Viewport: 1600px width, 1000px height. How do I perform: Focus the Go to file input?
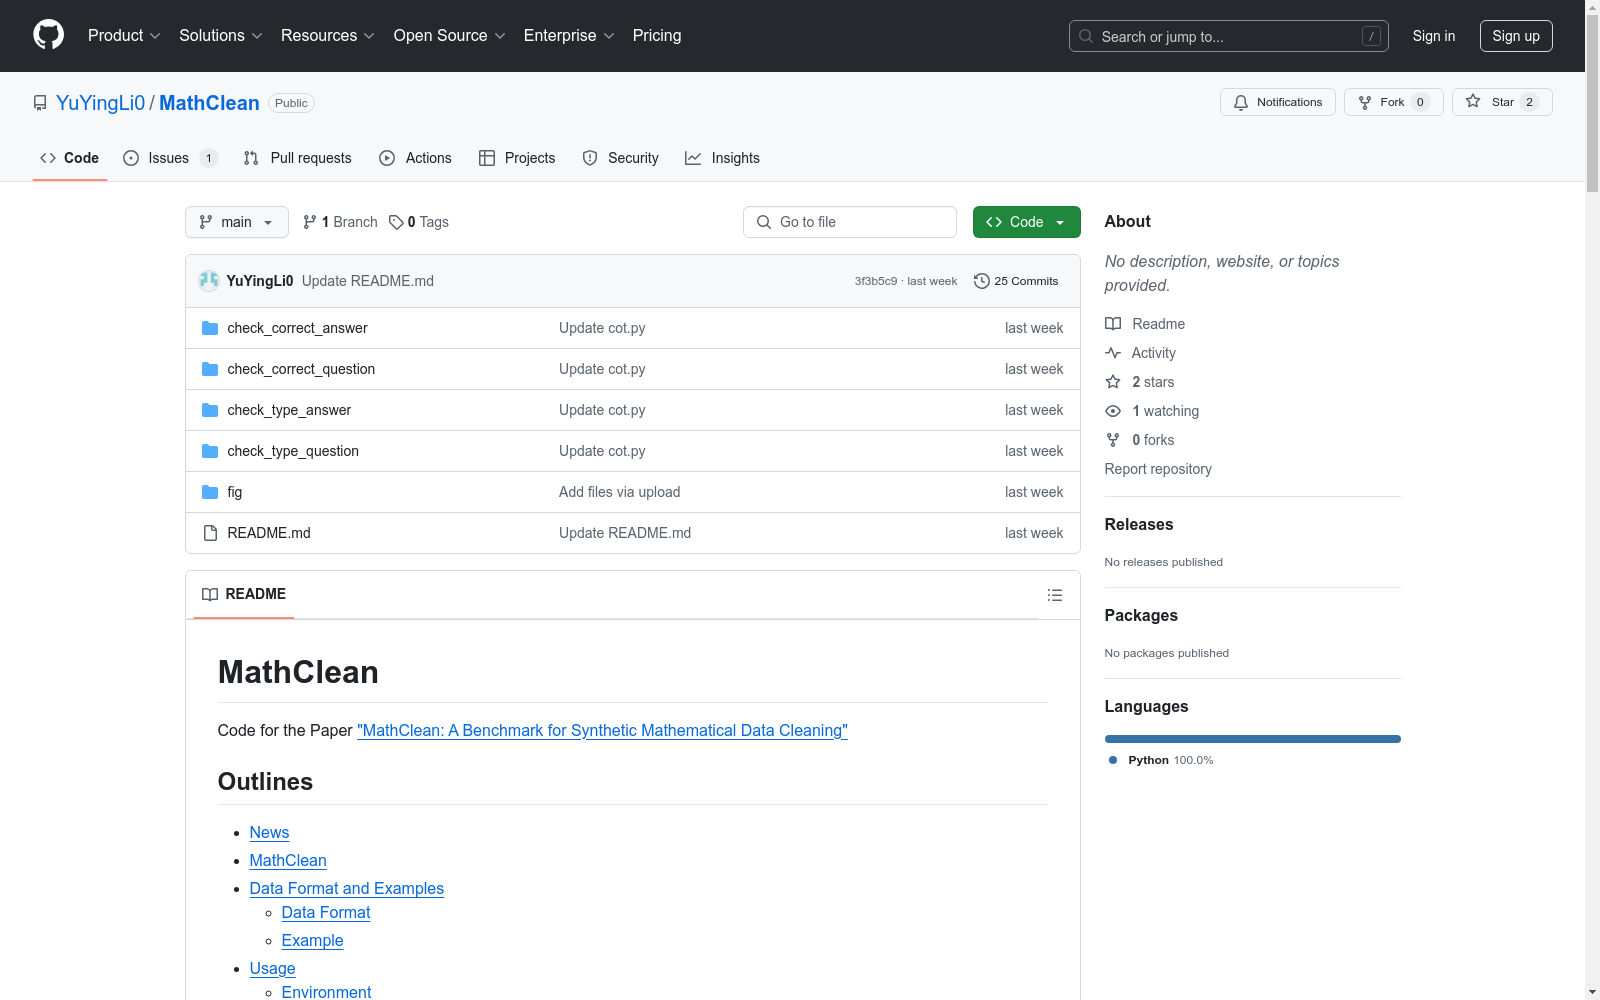pyautogui.click(x=850, y=222)
